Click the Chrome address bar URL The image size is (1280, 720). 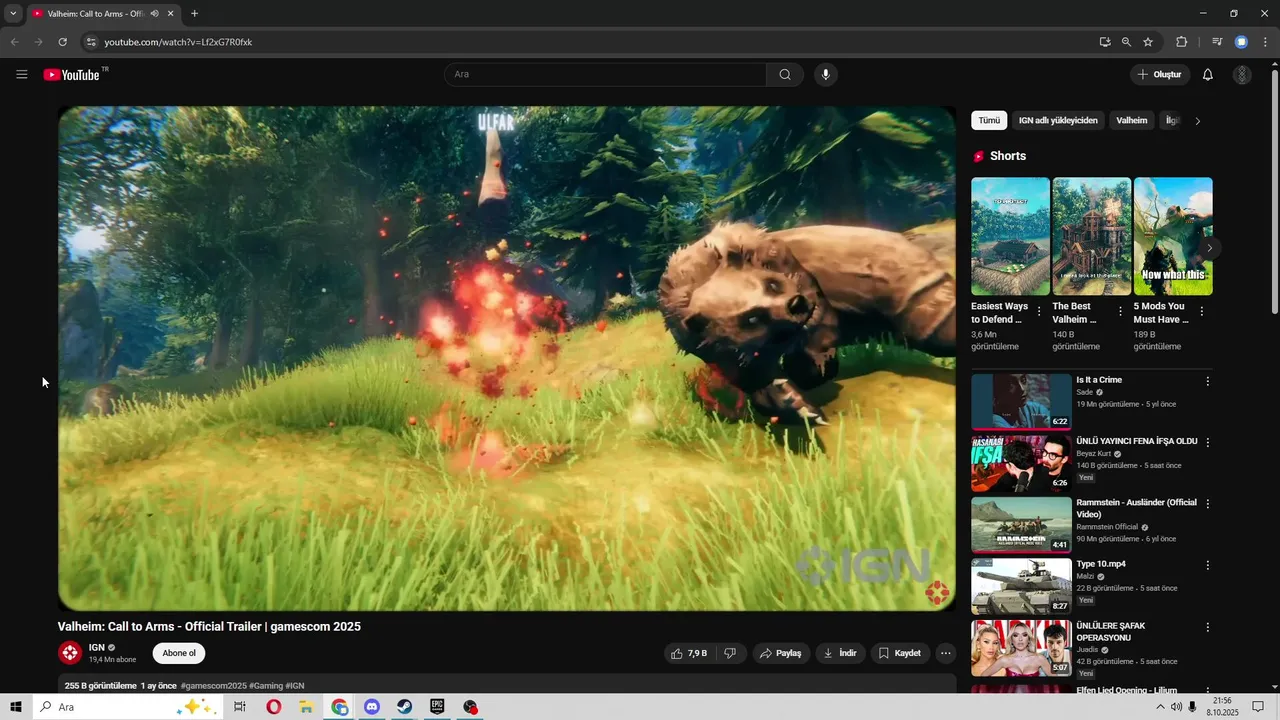point(178,42)
